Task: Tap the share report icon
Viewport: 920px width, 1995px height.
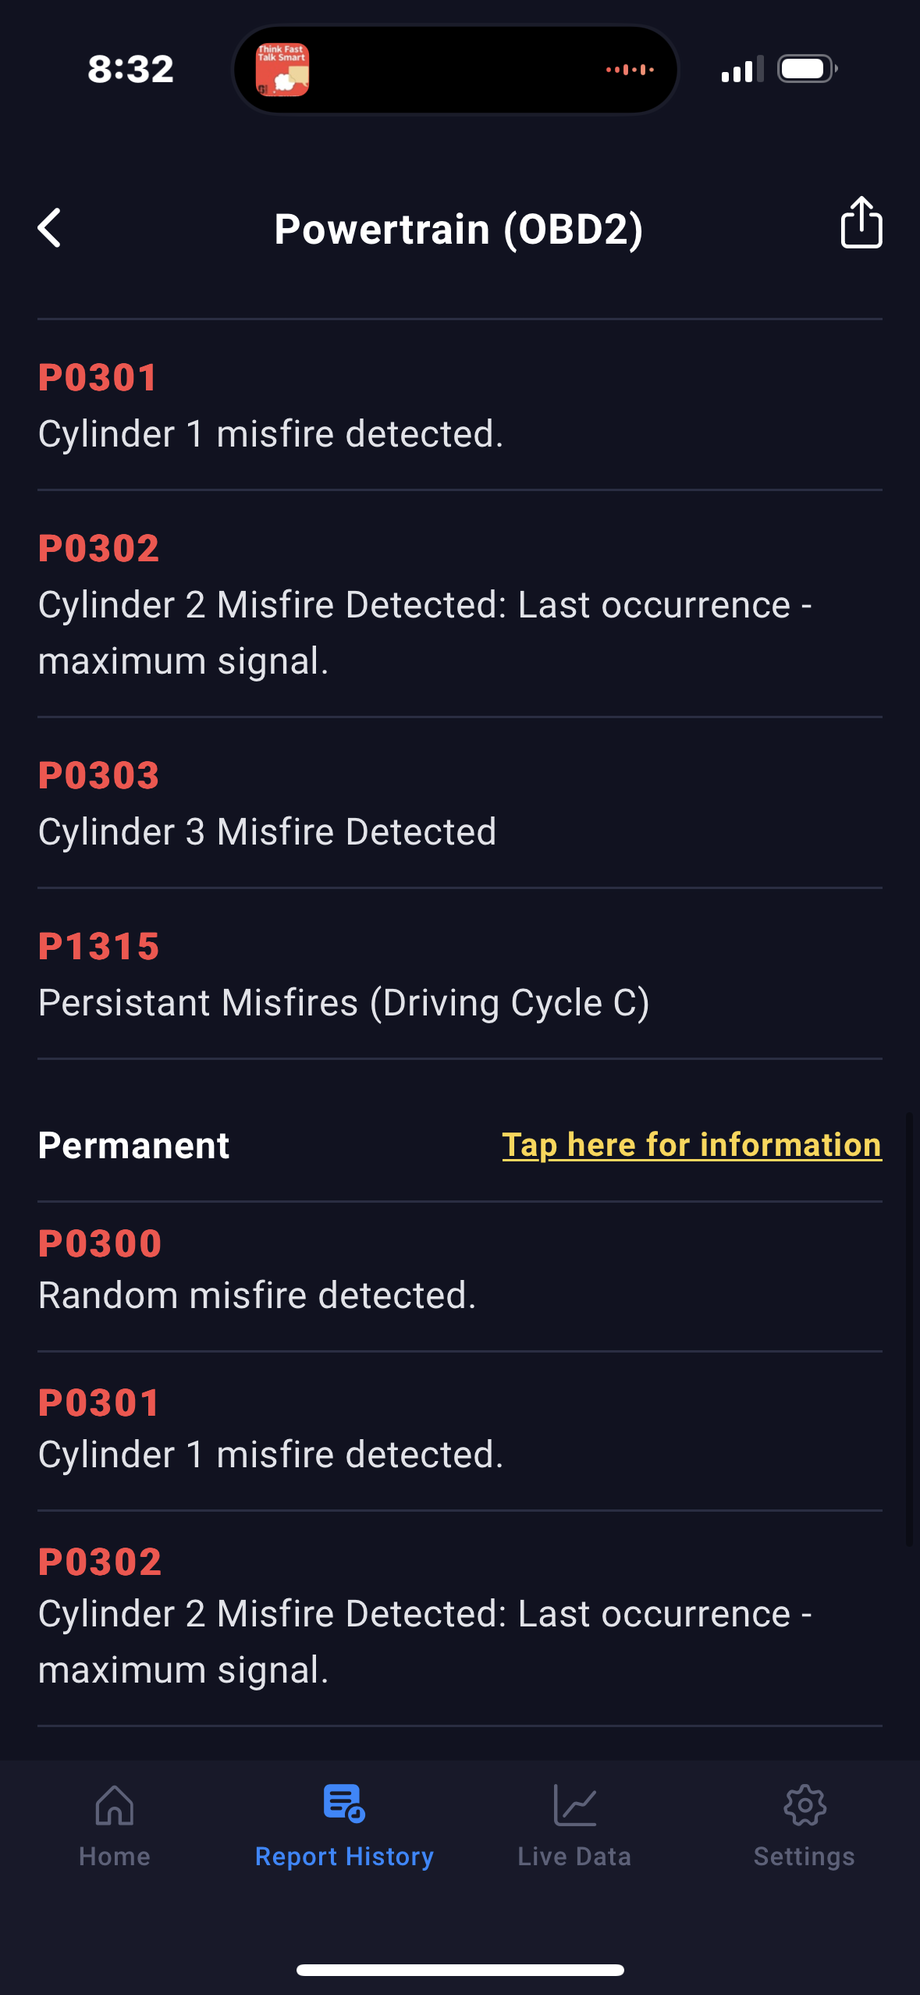Action: click(861, 222)
